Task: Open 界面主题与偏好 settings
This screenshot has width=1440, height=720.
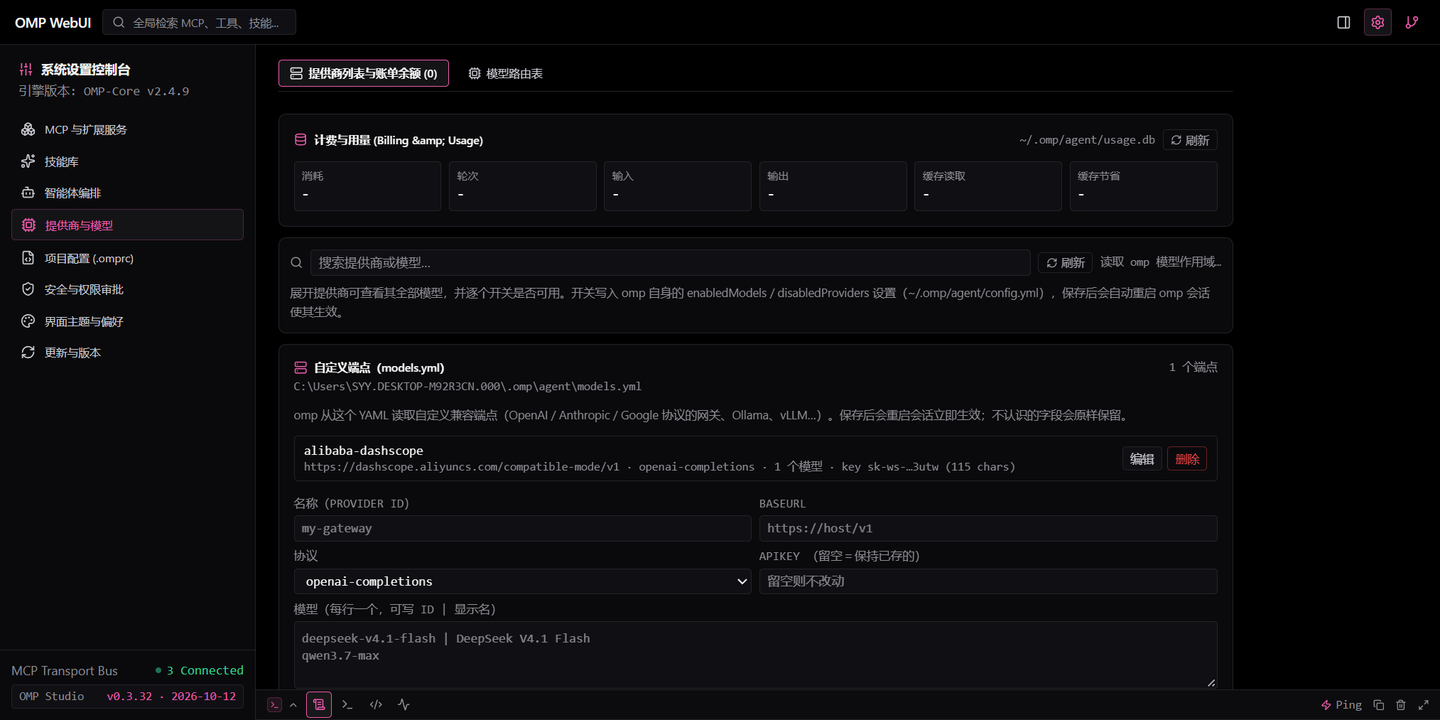Action: click(x=127, y=322)
